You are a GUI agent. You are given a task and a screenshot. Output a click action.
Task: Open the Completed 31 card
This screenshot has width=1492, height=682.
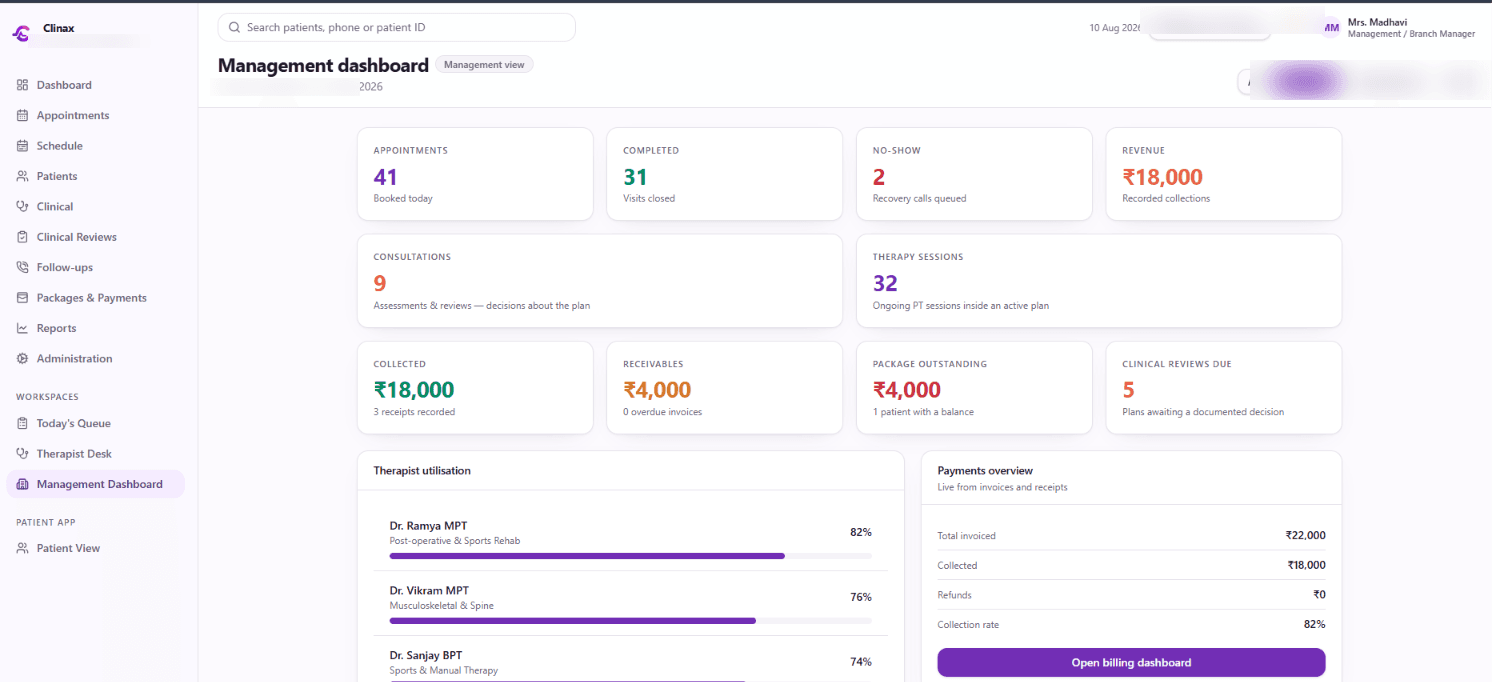[724, 174]
